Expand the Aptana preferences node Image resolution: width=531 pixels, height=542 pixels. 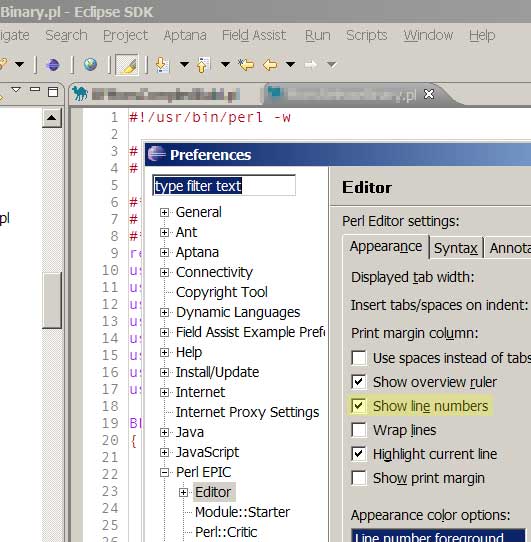click(165, 252)
